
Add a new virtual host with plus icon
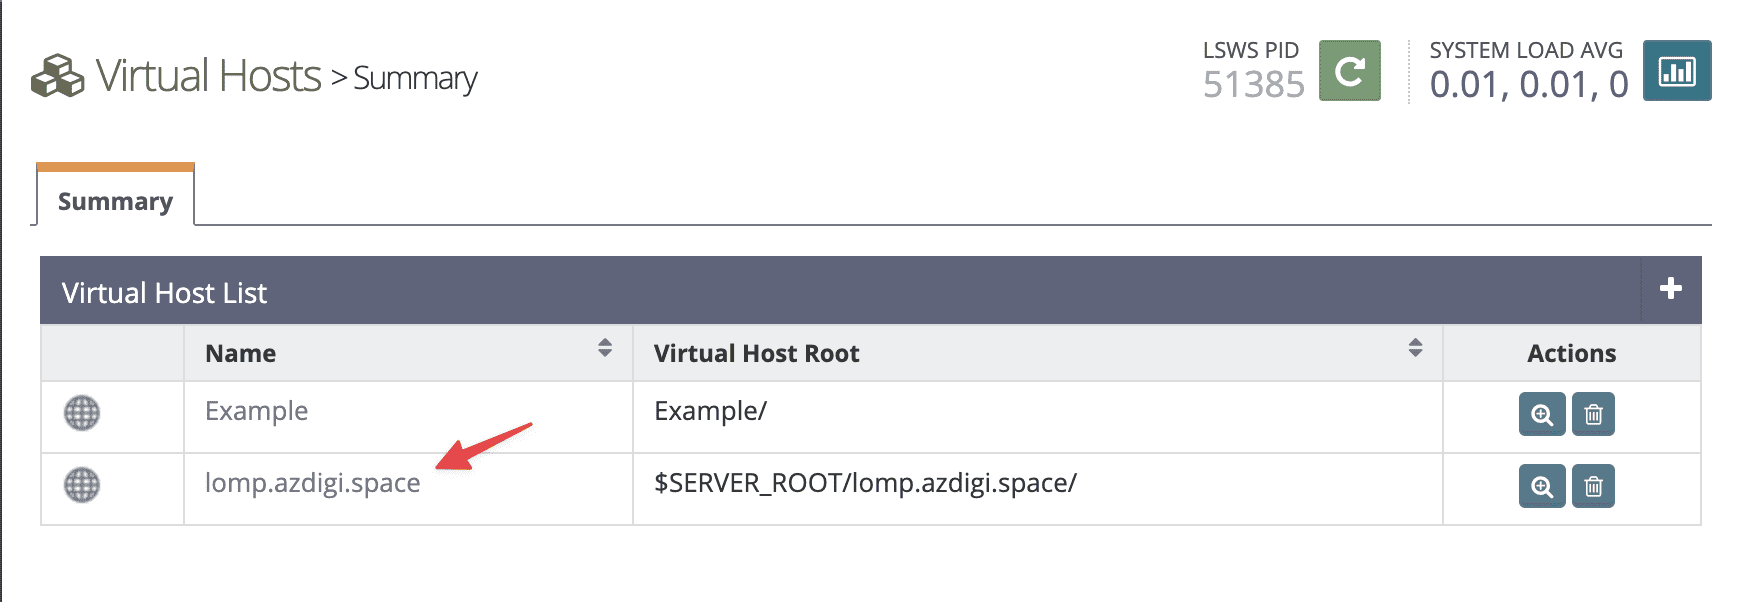pos(1670,289)
